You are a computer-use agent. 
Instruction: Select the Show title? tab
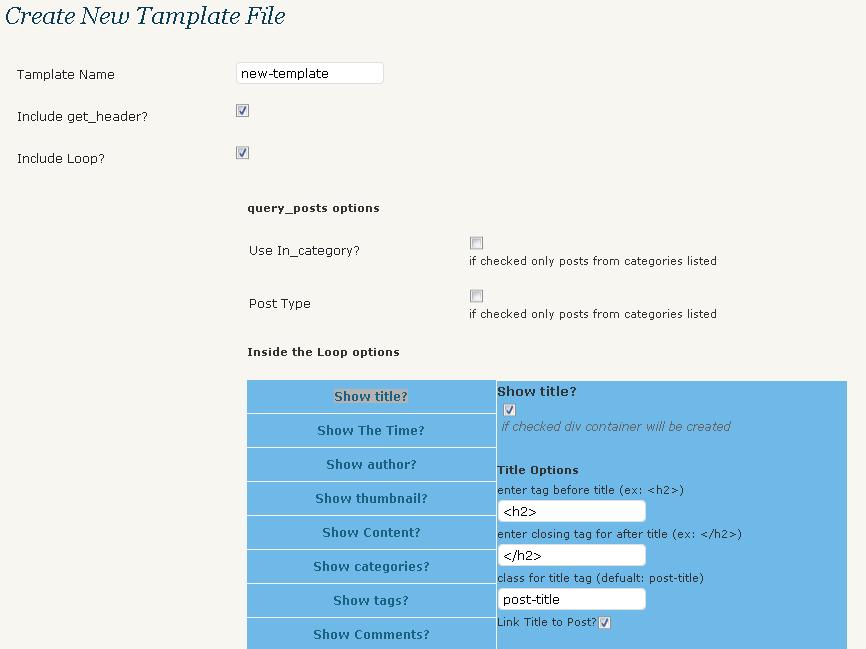(x=371, y=397)
